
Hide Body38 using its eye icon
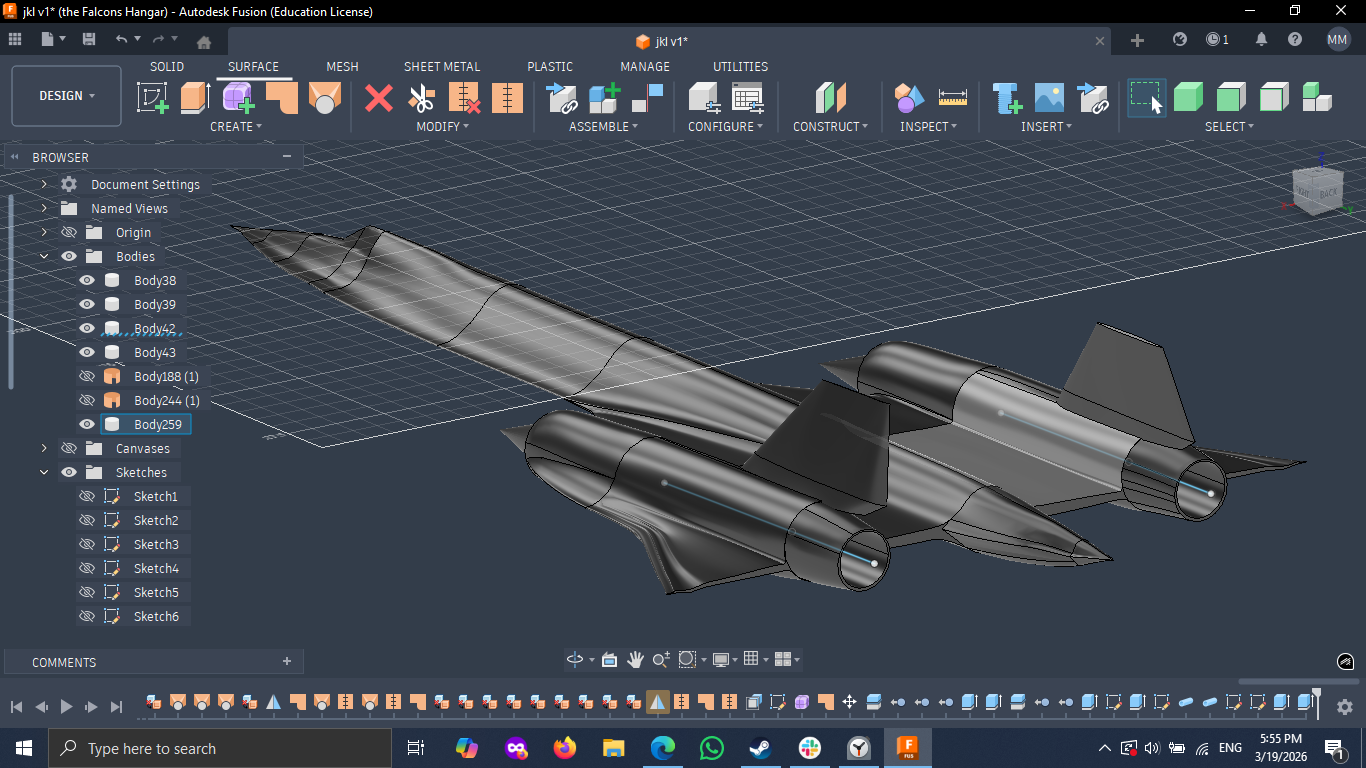87,280
